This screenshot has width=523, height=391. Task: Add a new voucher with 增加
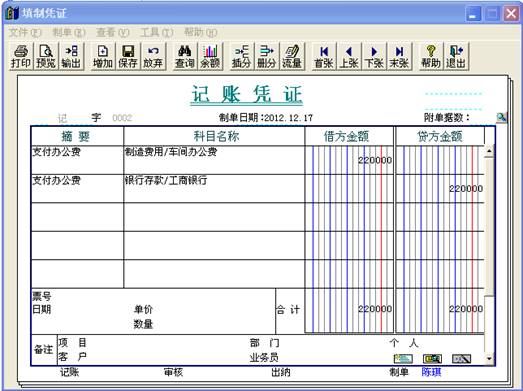[103, 56]
